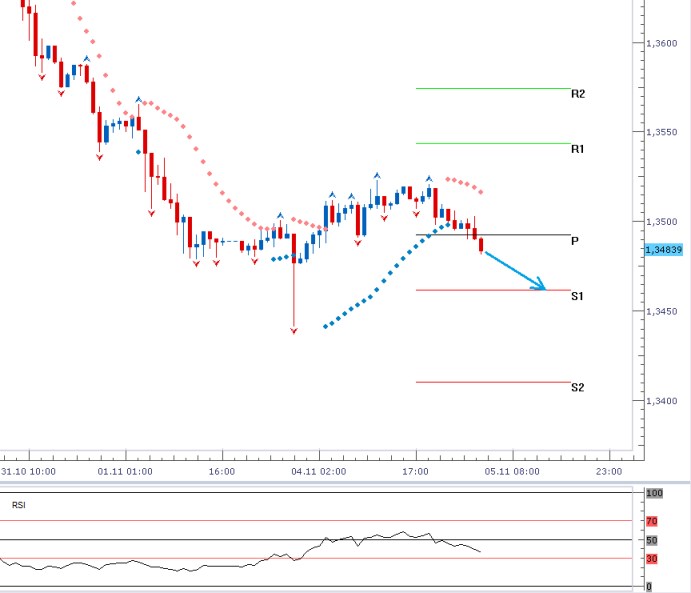This screenshot has height=593, width=691.
Task: Select the green R1 resistance line
Action: [493, 143]
